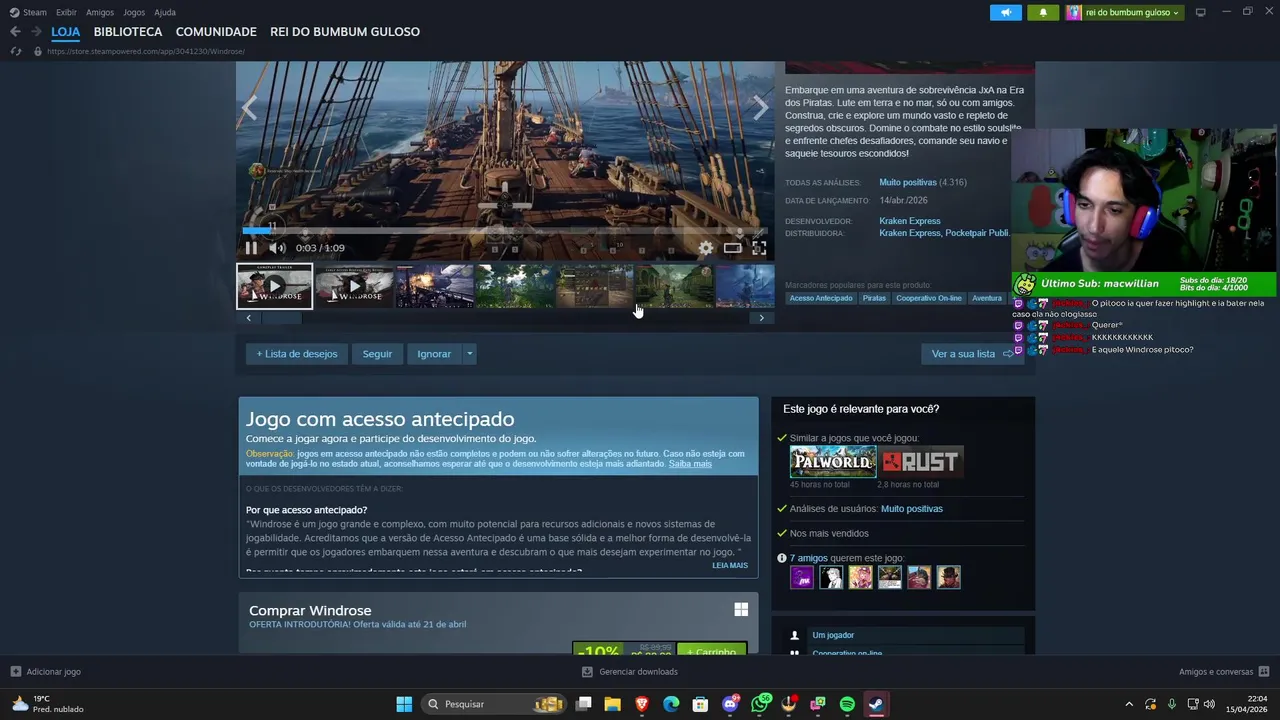Open the Ajuda menu
This screenshot has width=1280, height=720.
(165, 12)
